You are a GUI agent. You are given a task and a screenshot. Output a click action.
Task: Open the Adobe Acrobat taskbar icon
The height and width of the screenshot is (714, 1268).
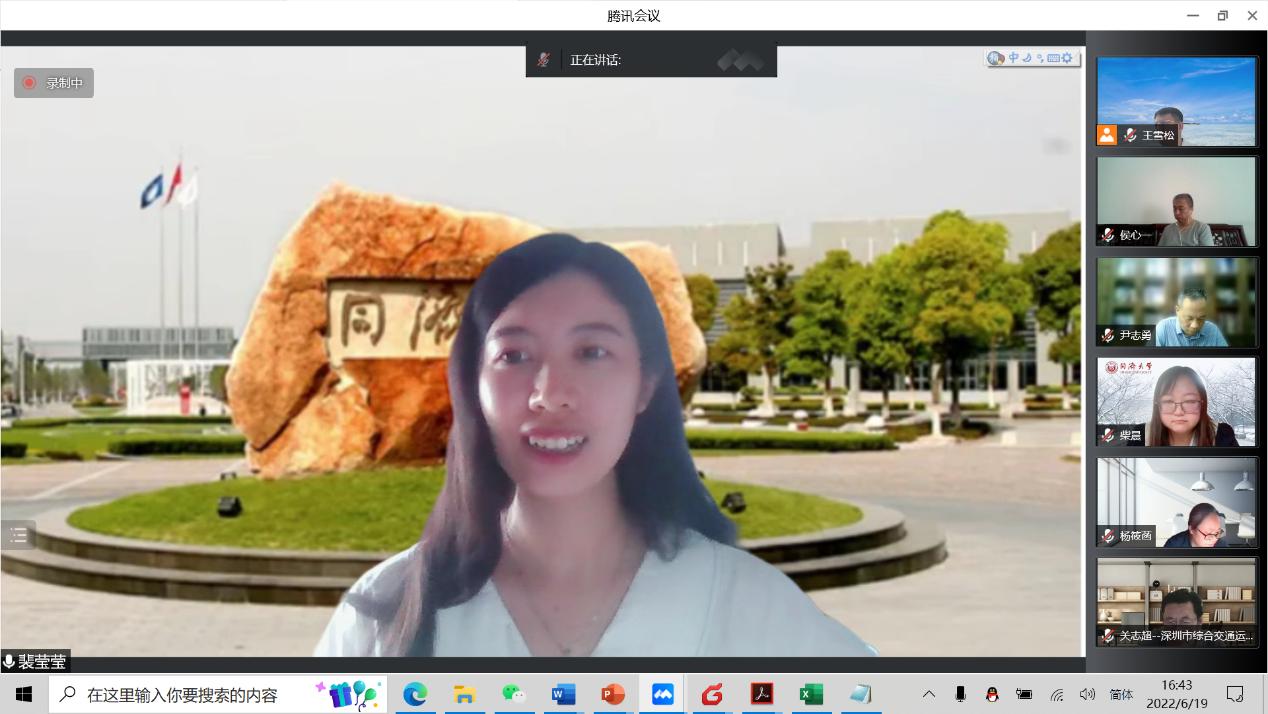762,694
